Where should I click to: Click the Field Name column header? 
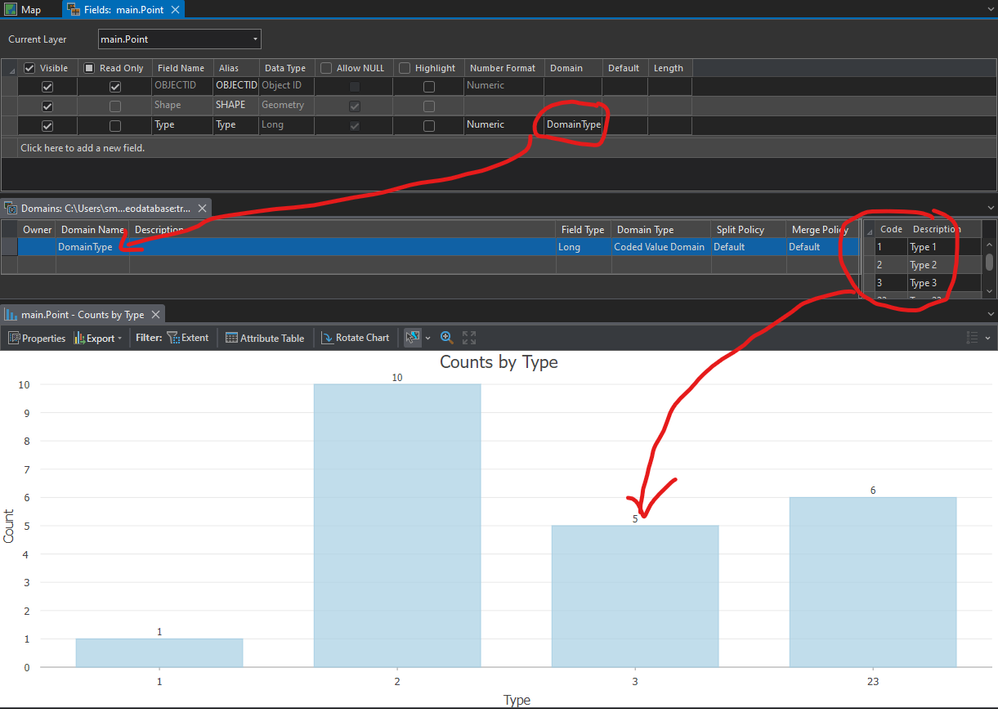point(181,68)
